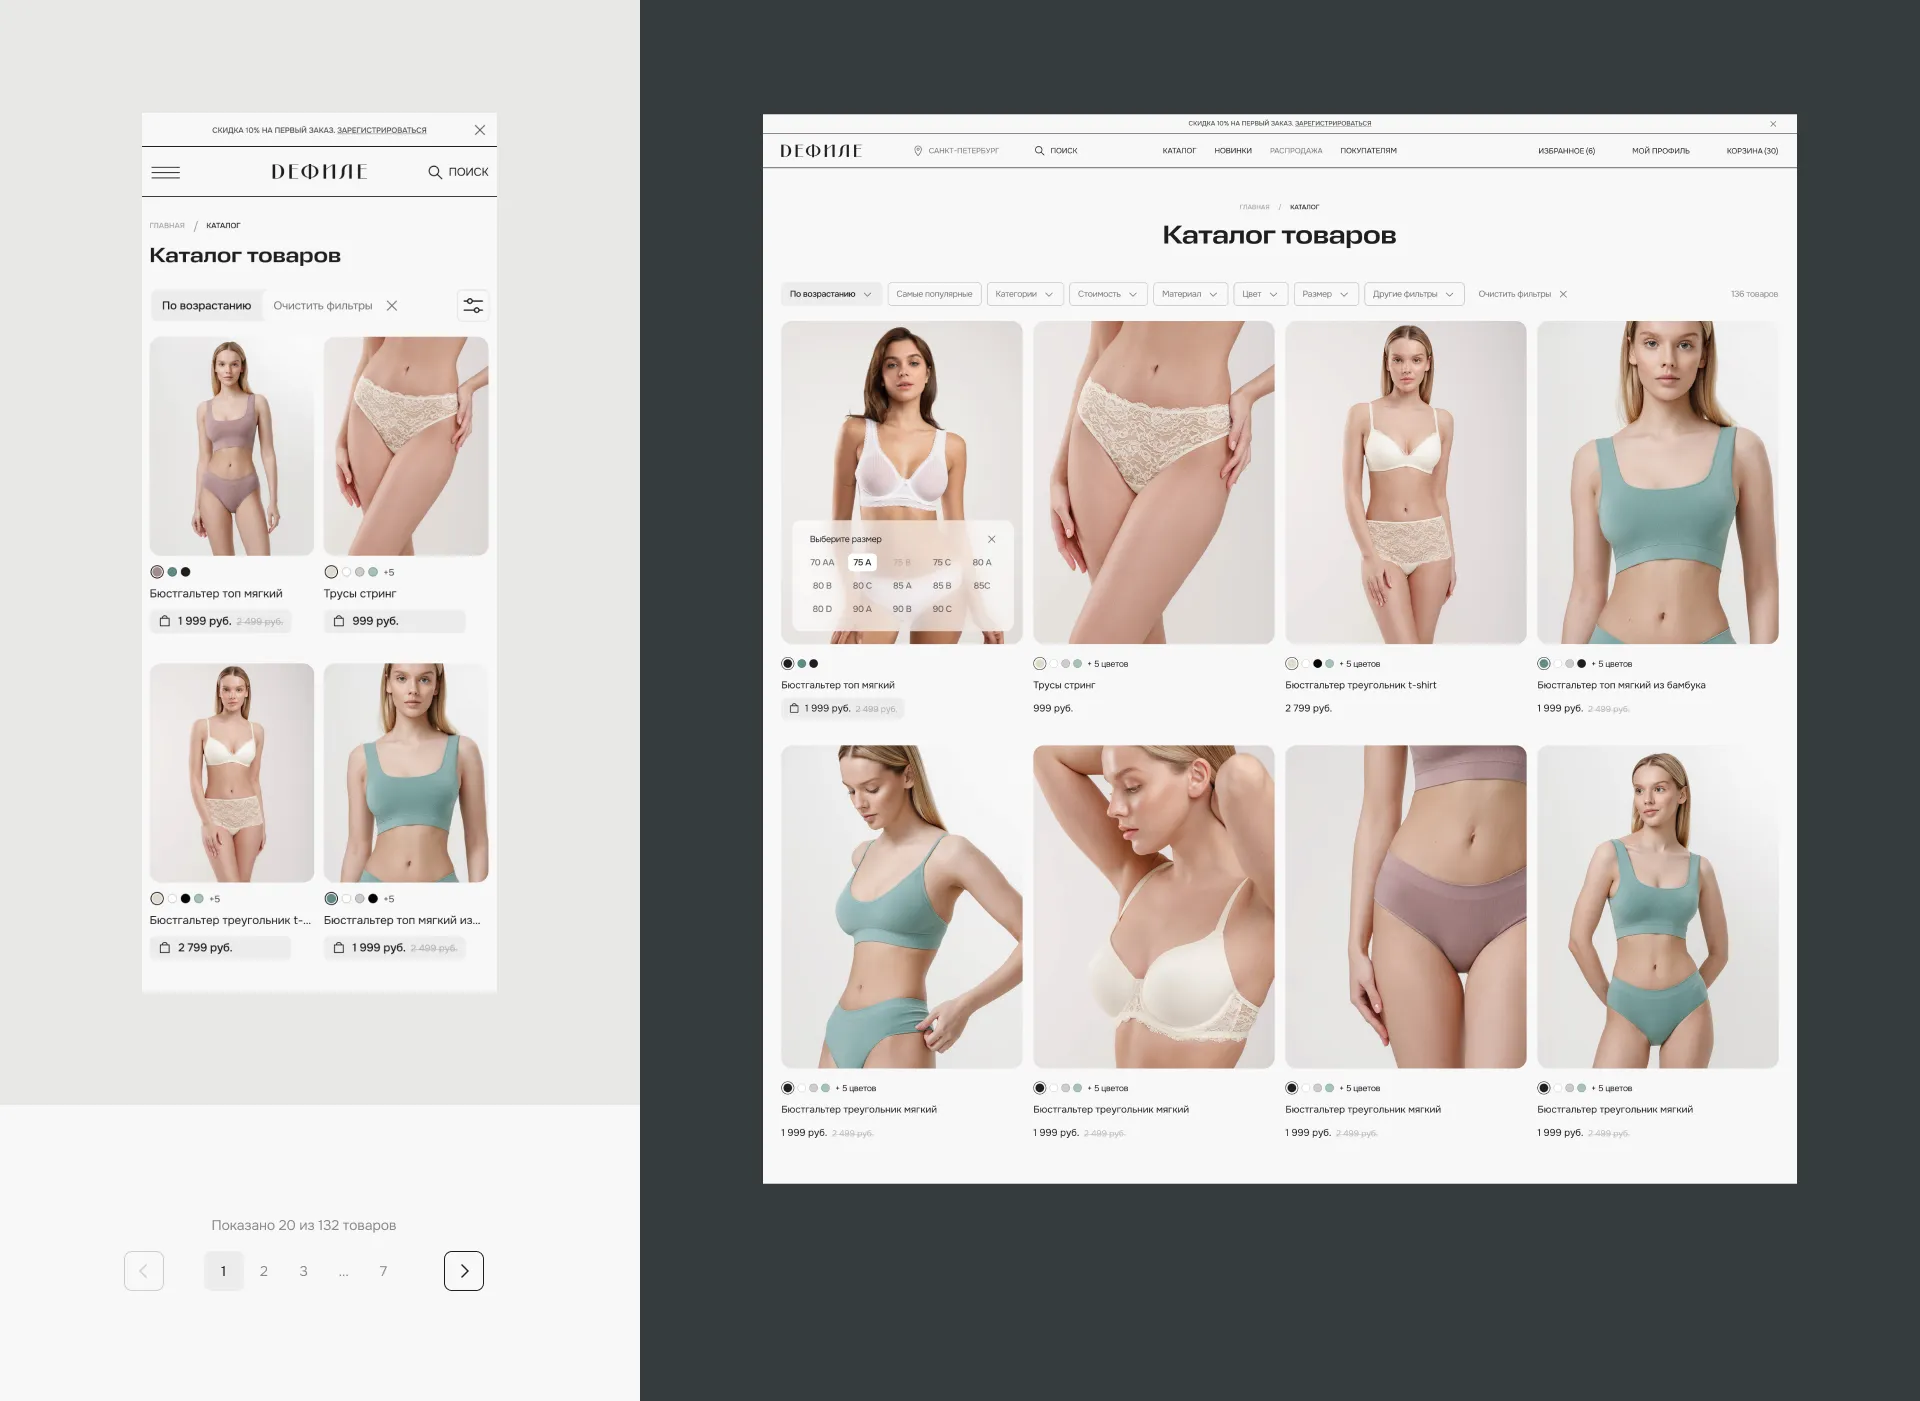This screenshot has height=1401, width=1920.
Task: Open По возрастанию sort dropdown on desktop
Action: (830, 294)
